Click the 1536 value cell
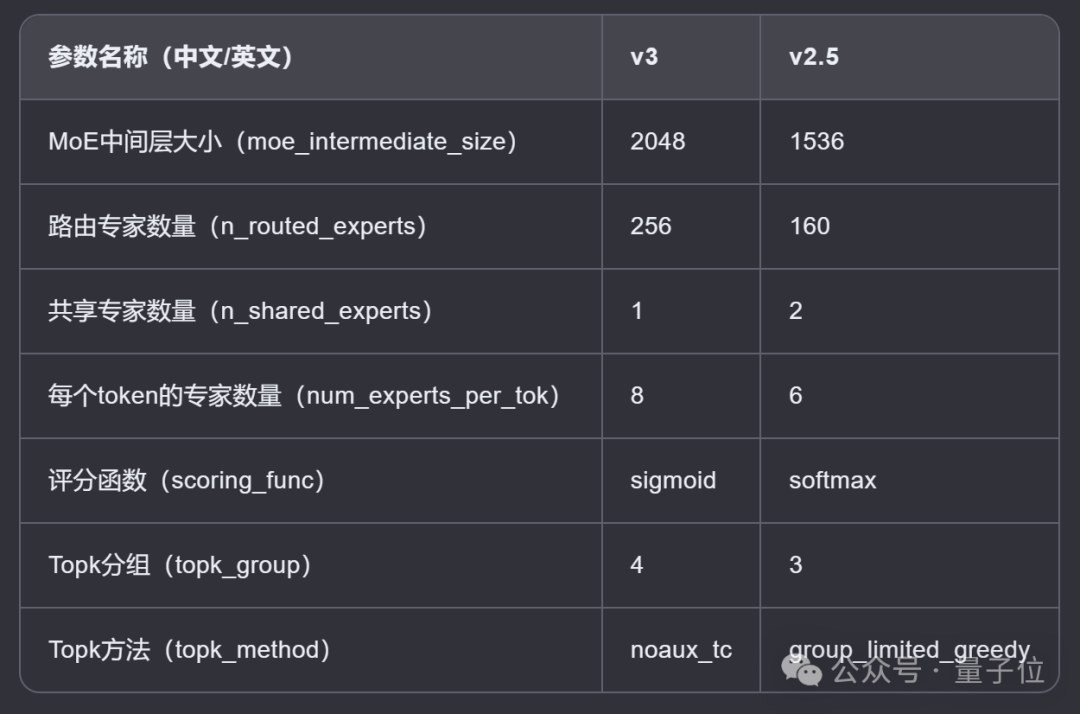The image size is (1080, 714). point(816,142)
